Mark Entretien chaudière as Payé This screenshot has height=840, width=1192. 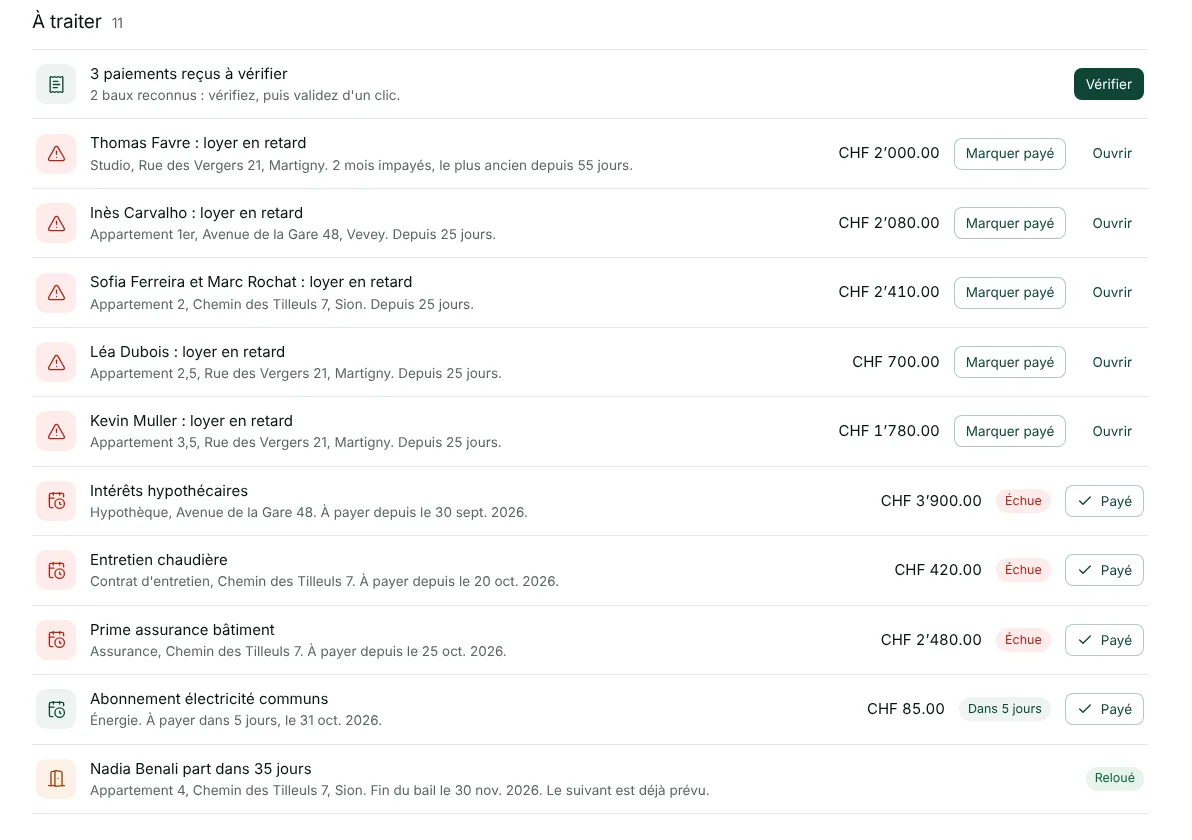point(1104,570)
